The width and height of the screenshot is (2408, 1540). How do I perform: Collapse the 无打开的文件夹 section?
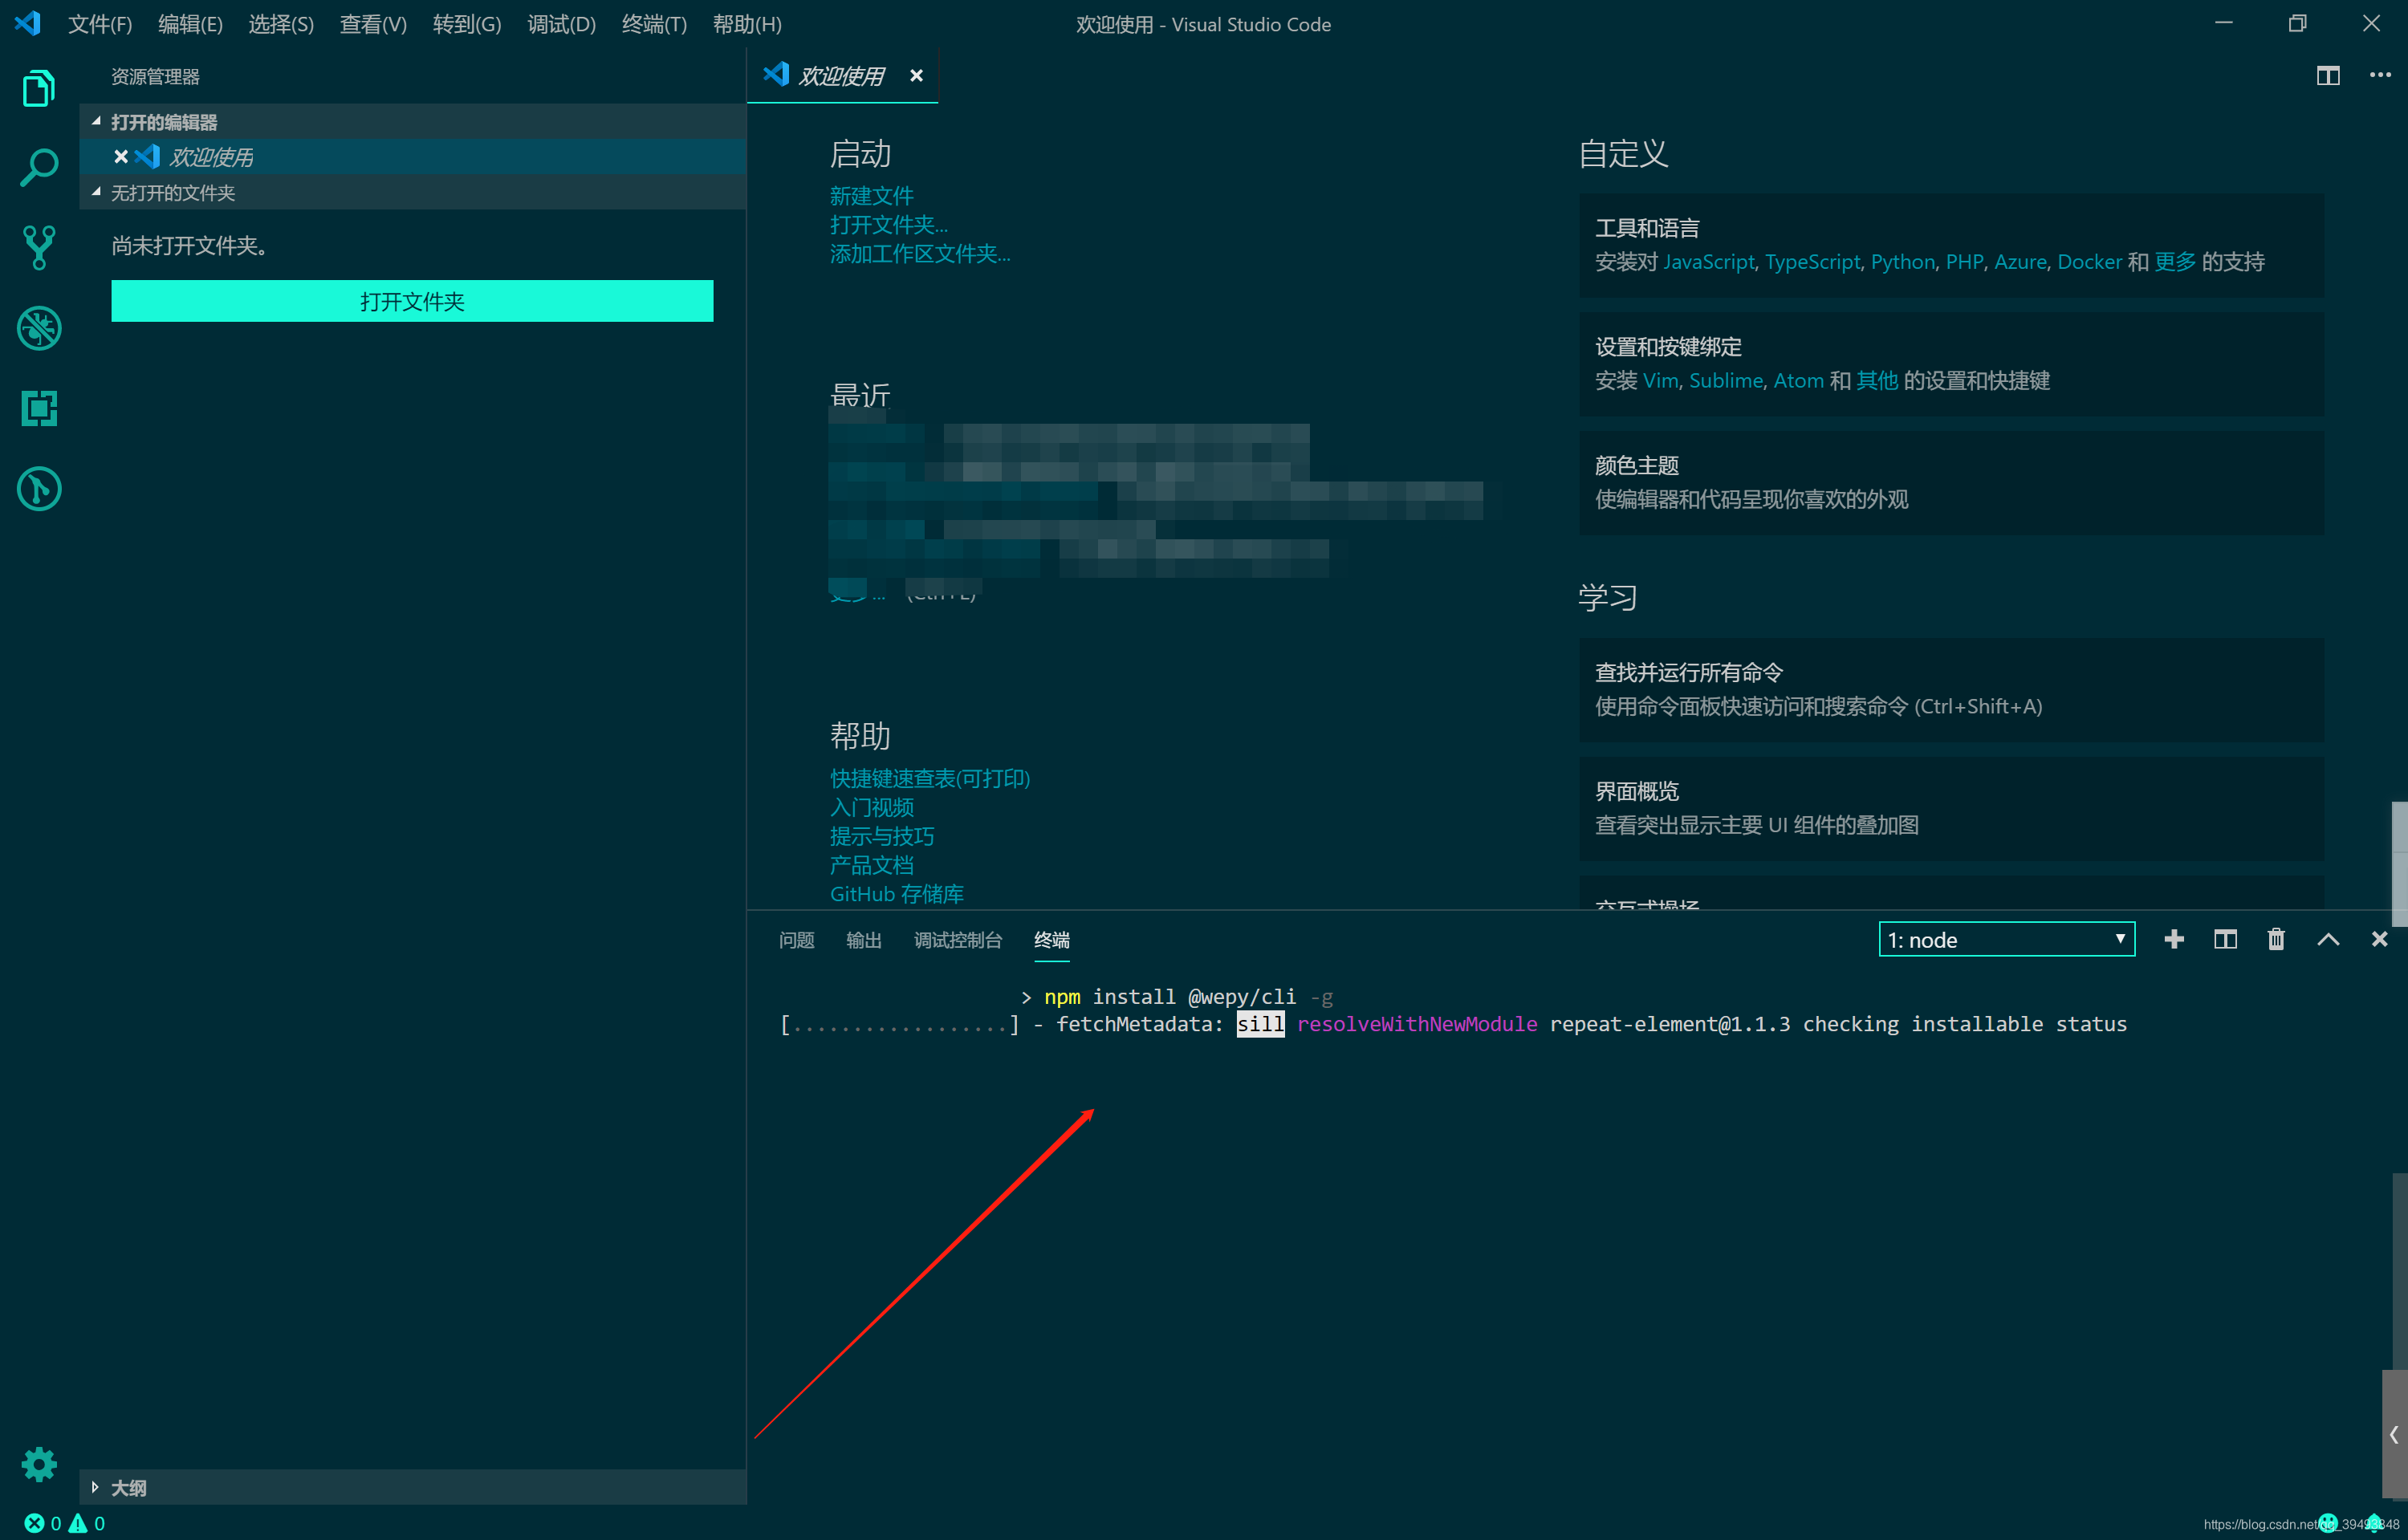[412, 192]
